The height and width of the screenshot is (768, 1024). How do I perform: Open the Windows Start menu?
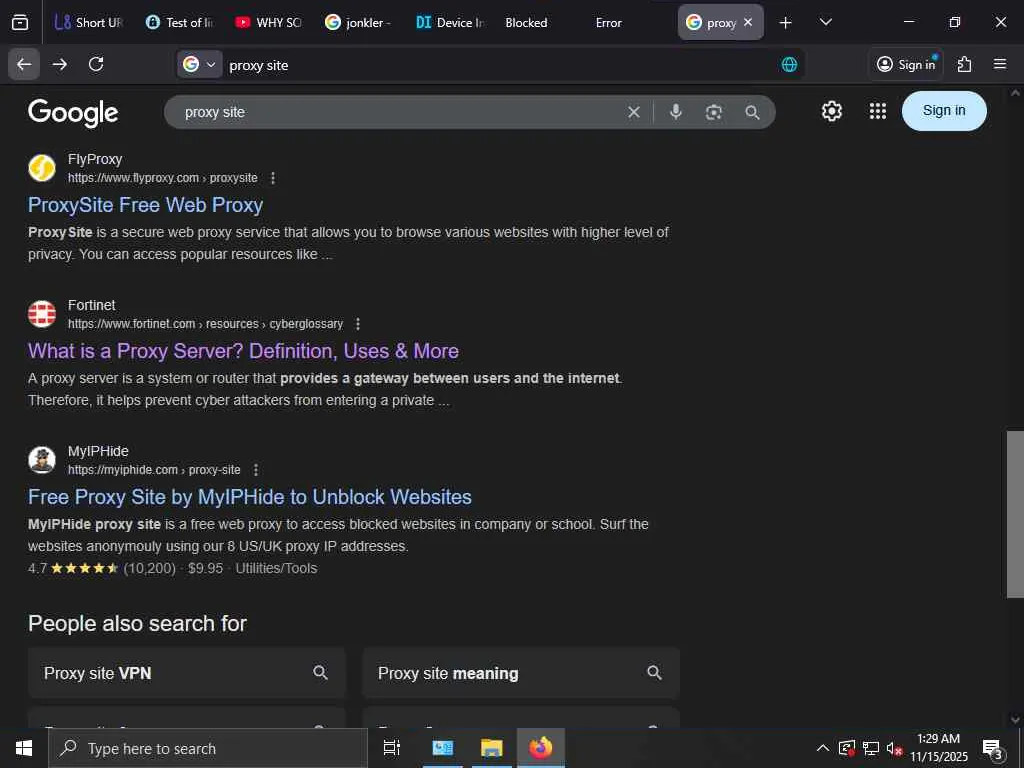click(24, 748)
